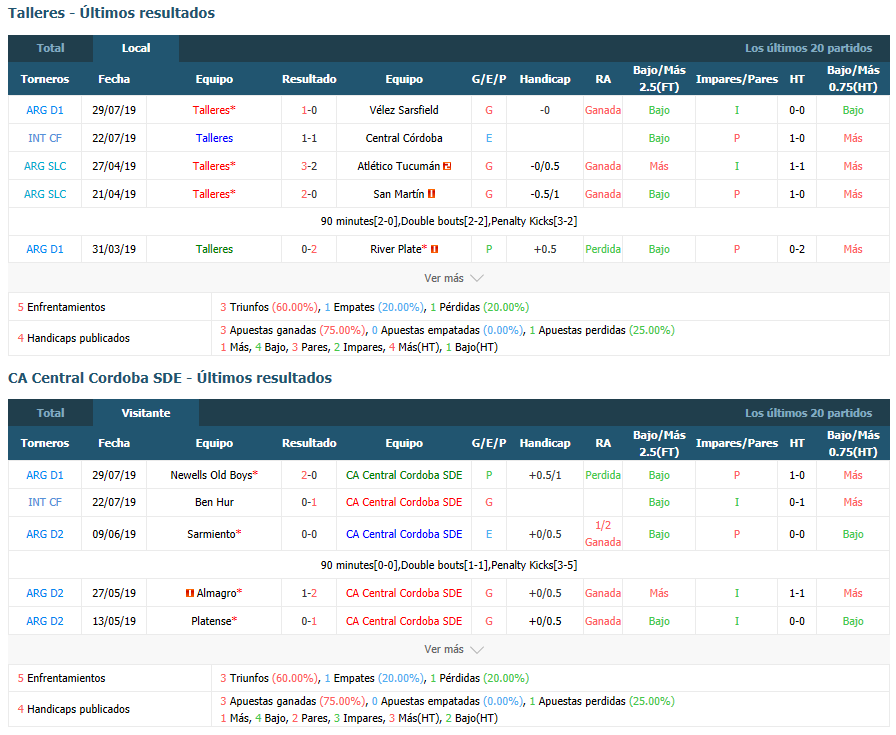
Task: Click the 2-0 result versus San Martín
Action: (x=309, y=194)
